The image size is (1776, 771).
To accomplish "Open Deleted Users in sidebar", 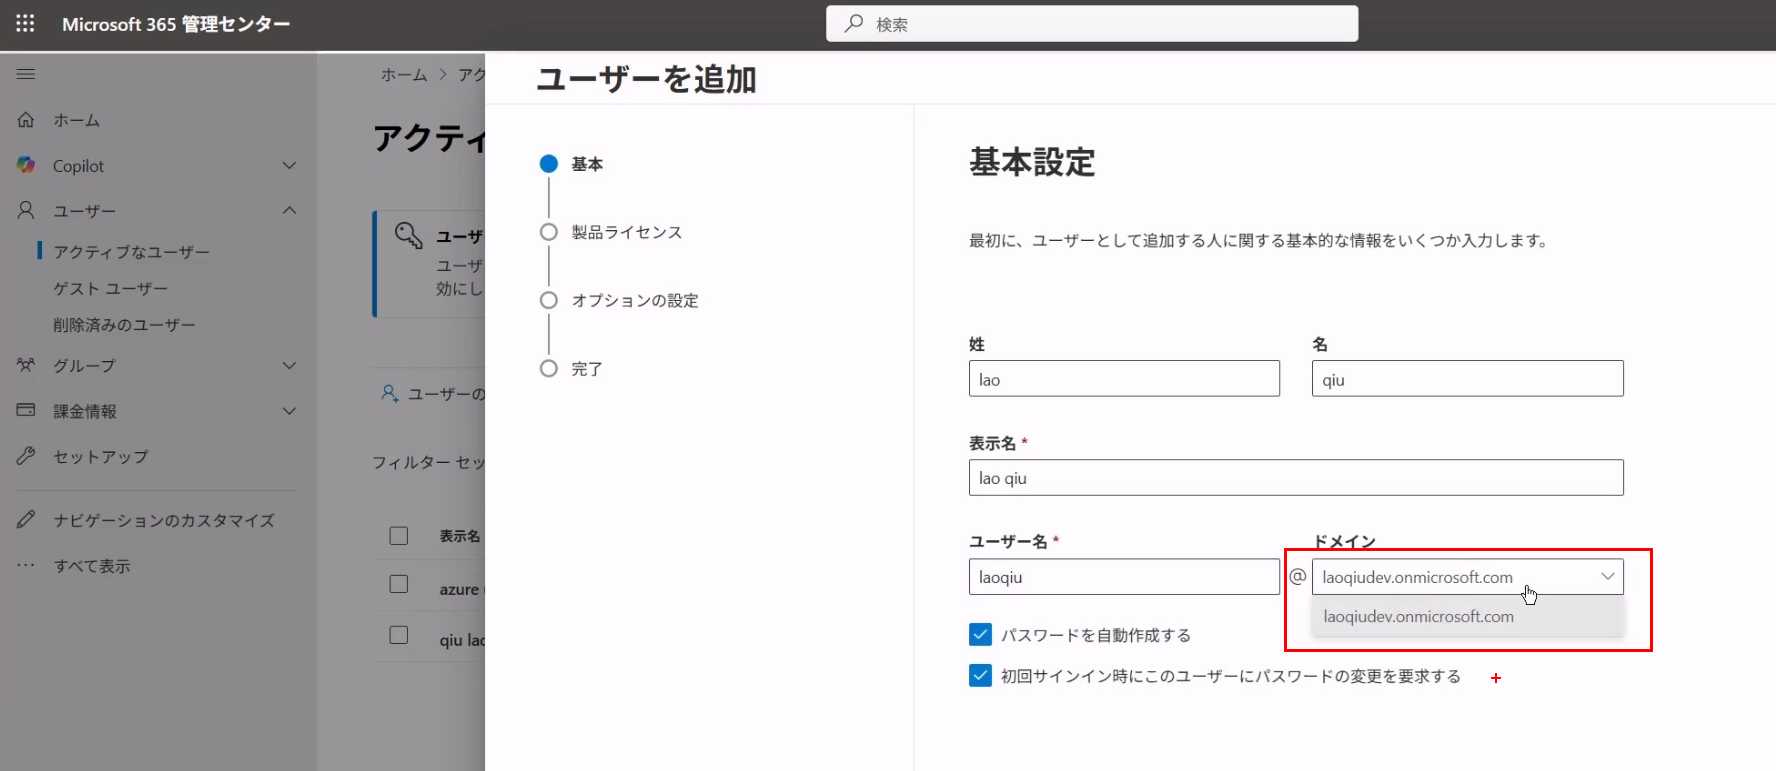I will (124, 325).
